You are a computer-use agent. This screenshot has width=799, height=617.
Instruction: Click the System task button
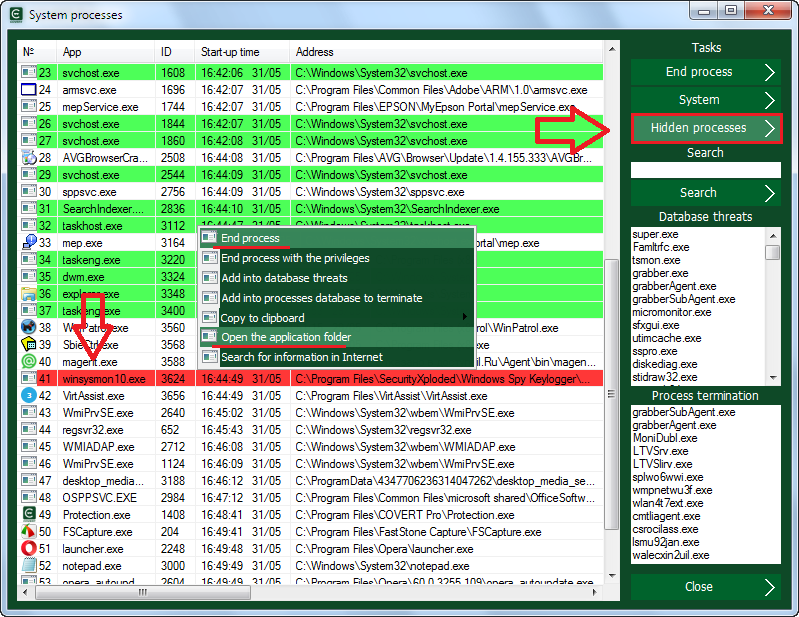pos(705,100)
